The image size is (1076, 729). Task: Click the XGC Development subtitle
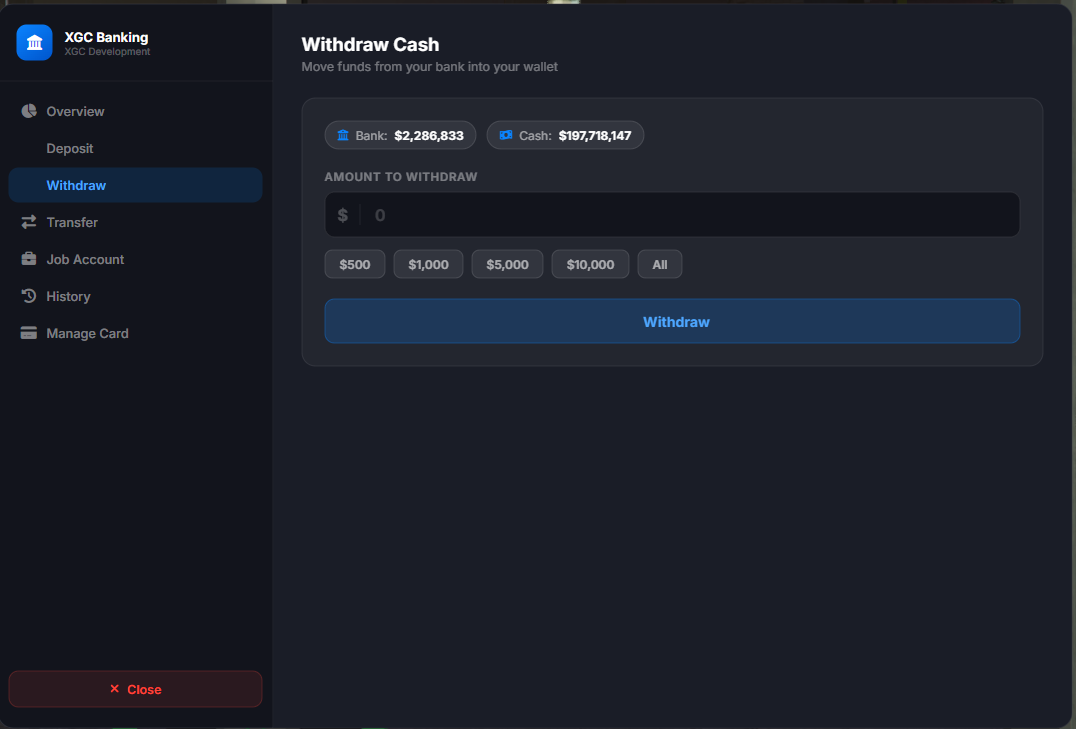pos(107,51)
